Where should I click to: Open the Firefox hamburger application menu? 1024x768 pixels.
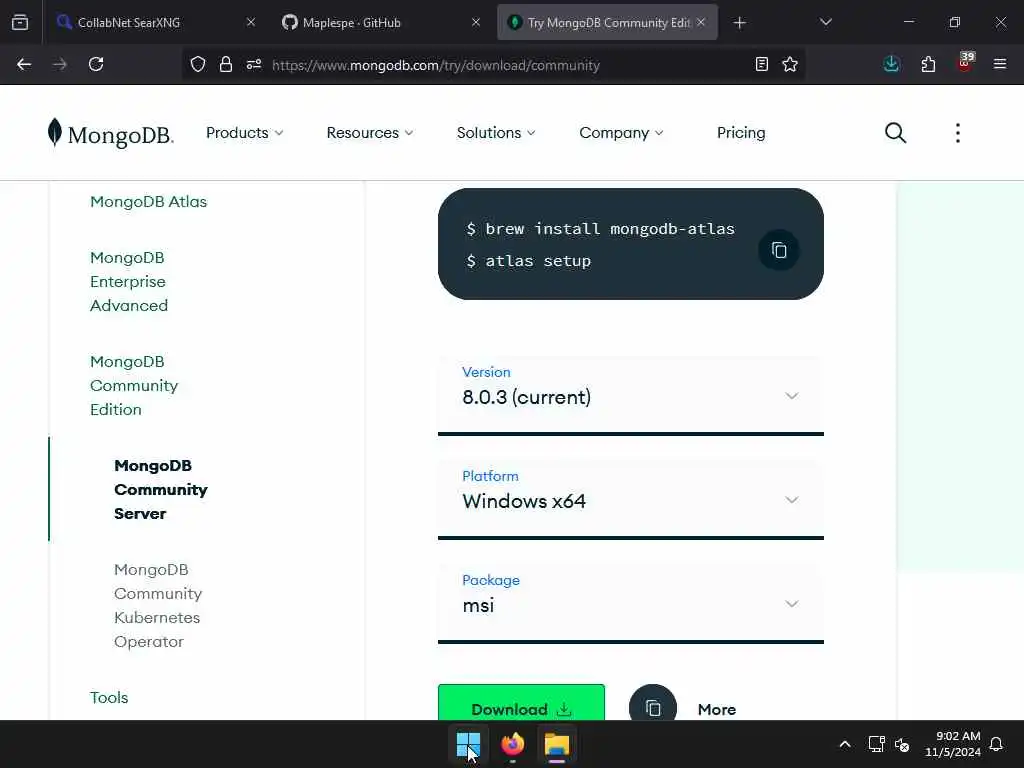[1000, 64]
